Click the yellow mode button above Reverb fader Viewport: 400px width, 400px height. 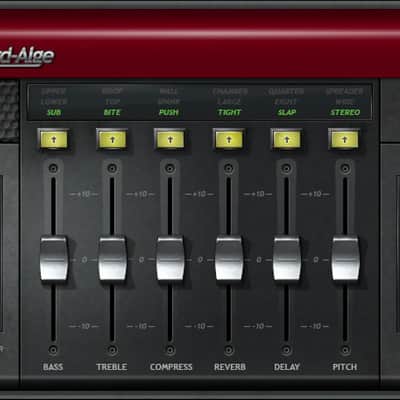click(229, 139)
